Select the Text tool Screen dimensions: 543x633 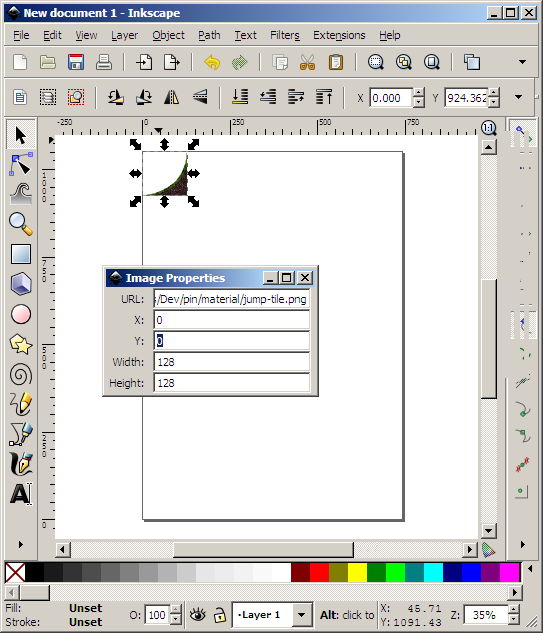click(x=21, y=494)
